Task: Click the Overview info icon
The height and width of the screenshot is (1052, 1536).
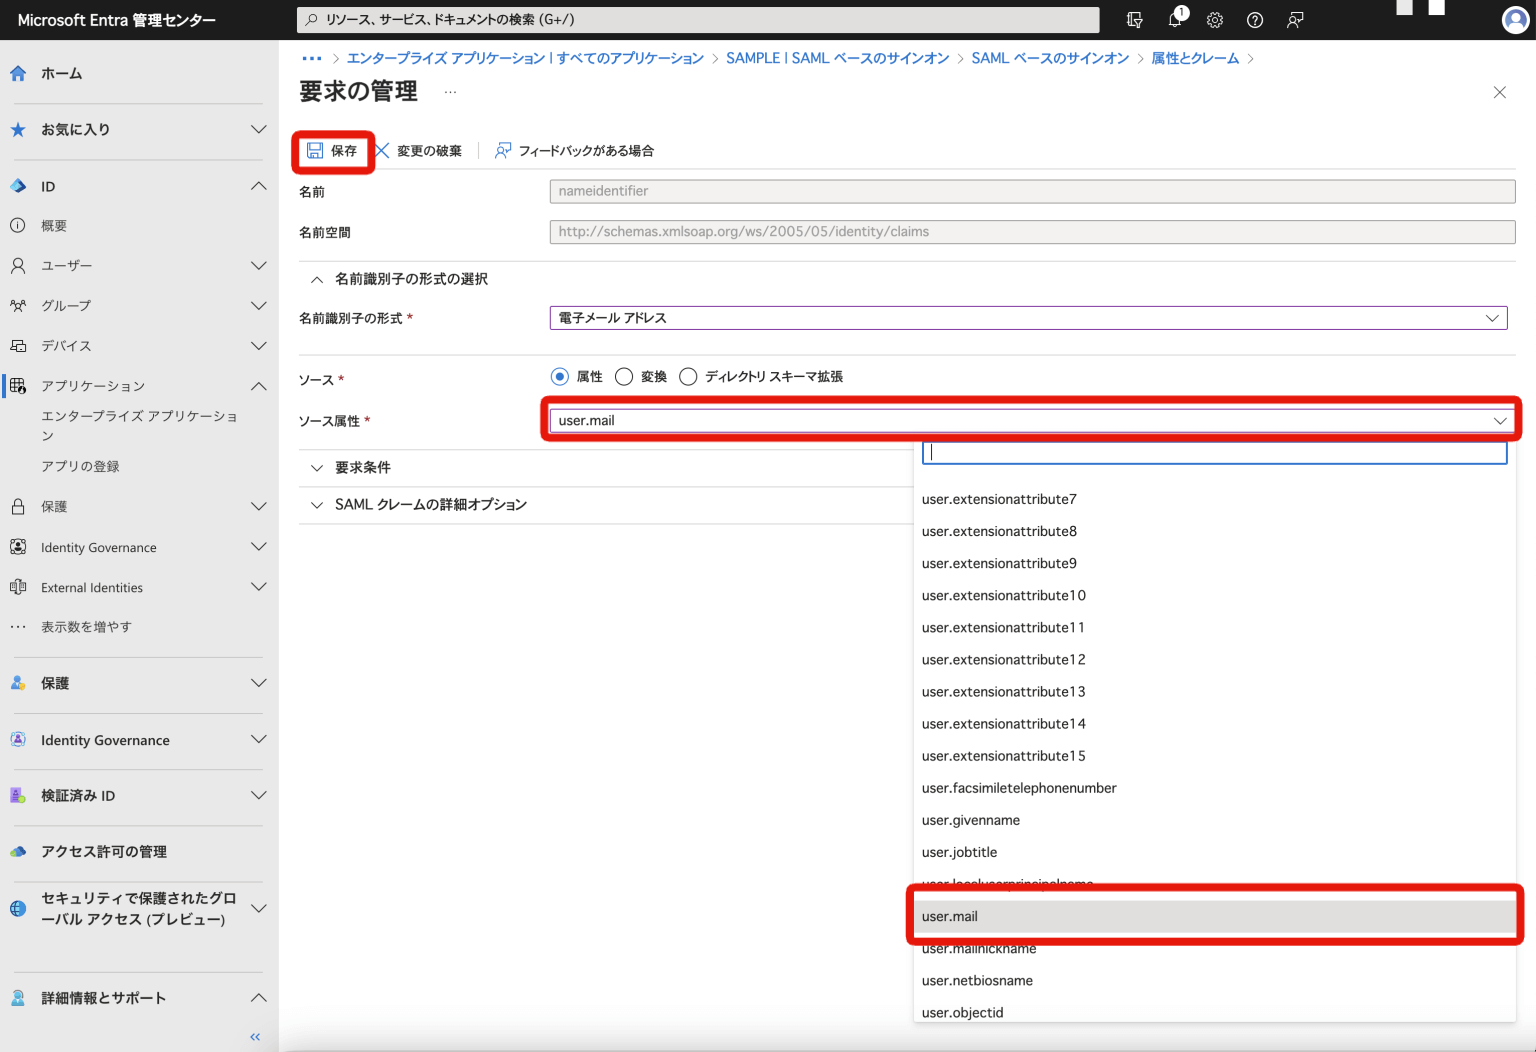Action: click(x=18, y=225)
